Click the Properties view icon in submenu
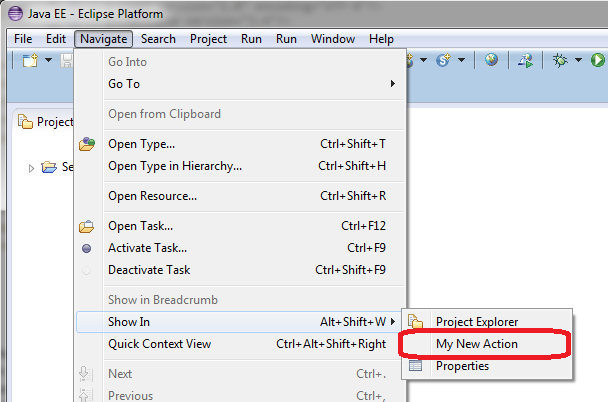Screen dimensions: 608x402 [x=417, y=366]
